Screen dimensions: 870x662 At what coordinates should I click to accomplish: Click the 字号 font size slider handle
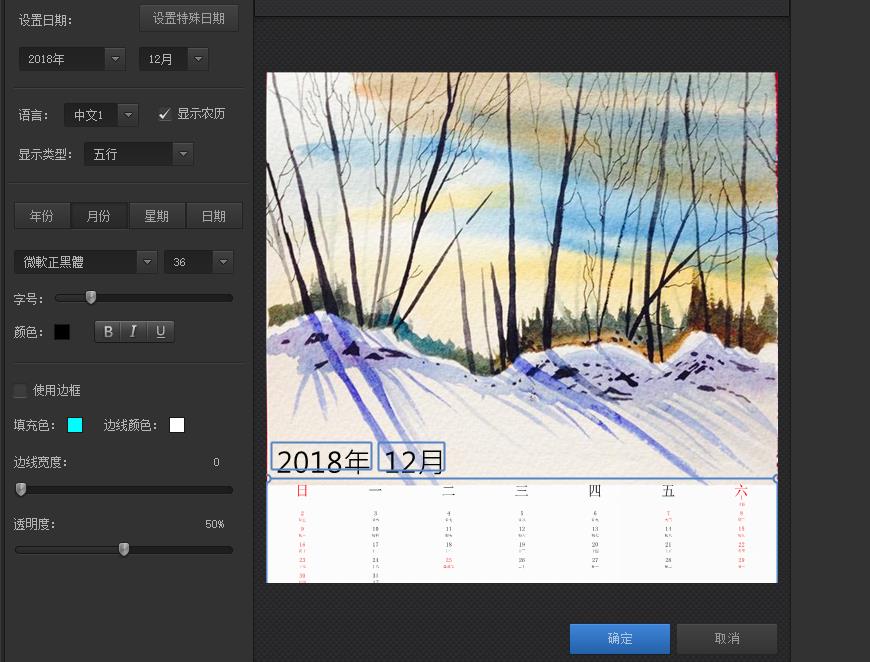pyautogui.click(x=91, y=297)
